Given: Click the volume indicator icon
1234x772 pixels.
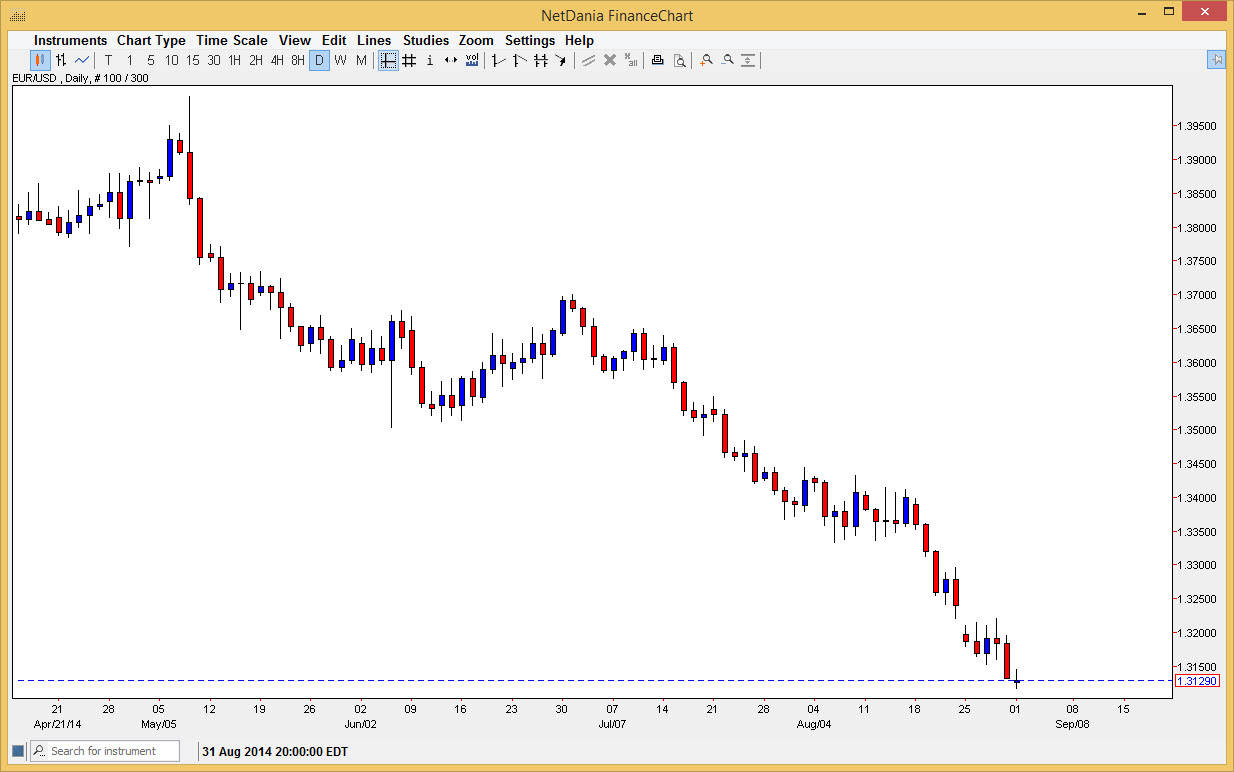Looking at the screenshot, I should [x=472, y=60].
